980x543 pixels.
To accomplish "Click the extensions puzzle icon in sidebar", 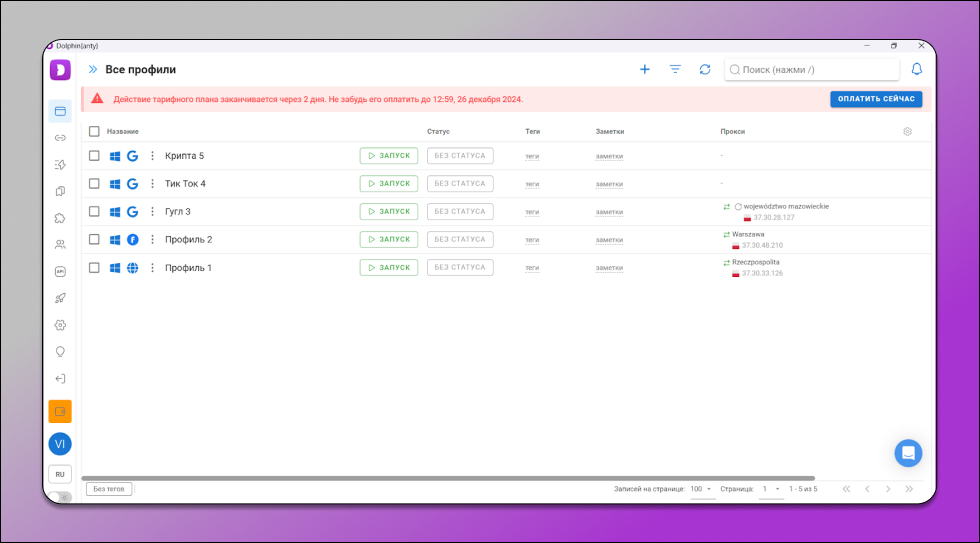I will point(60,217).
